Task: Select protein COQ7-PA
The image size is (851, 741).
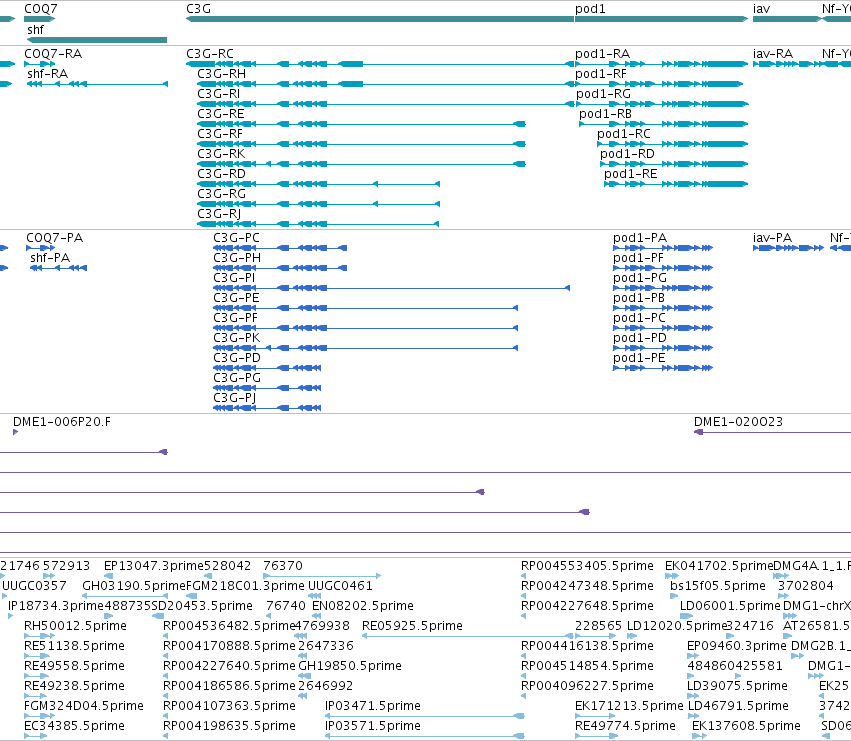Action: [x=55, y=238]
